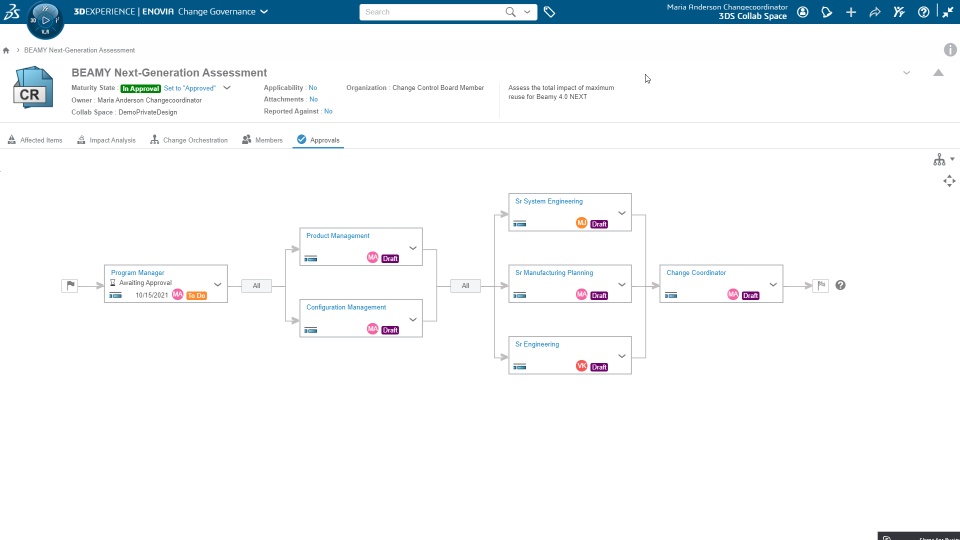Expand the Sr Engineering node chevron
The width and height of the screenshot is (960, 540).
pos(621,356)
